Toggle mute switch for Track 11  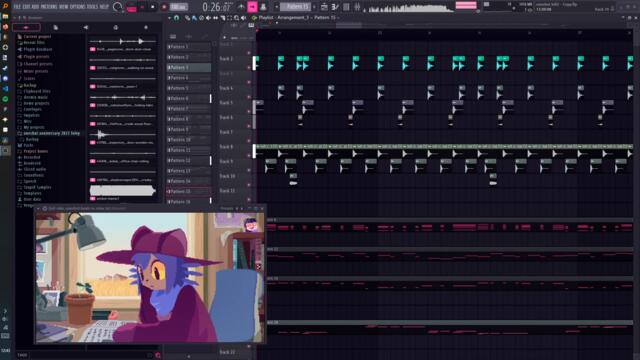[249, 200]
